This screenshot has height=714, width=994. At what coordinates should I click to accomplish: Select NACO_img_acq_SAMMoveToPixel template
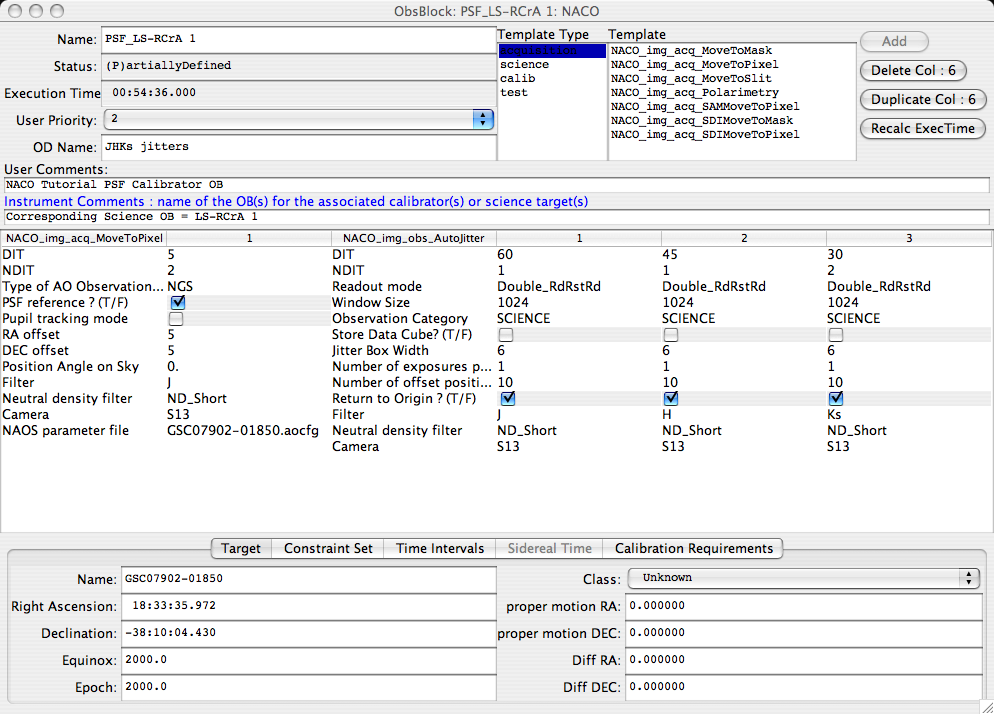pos(732,107)
